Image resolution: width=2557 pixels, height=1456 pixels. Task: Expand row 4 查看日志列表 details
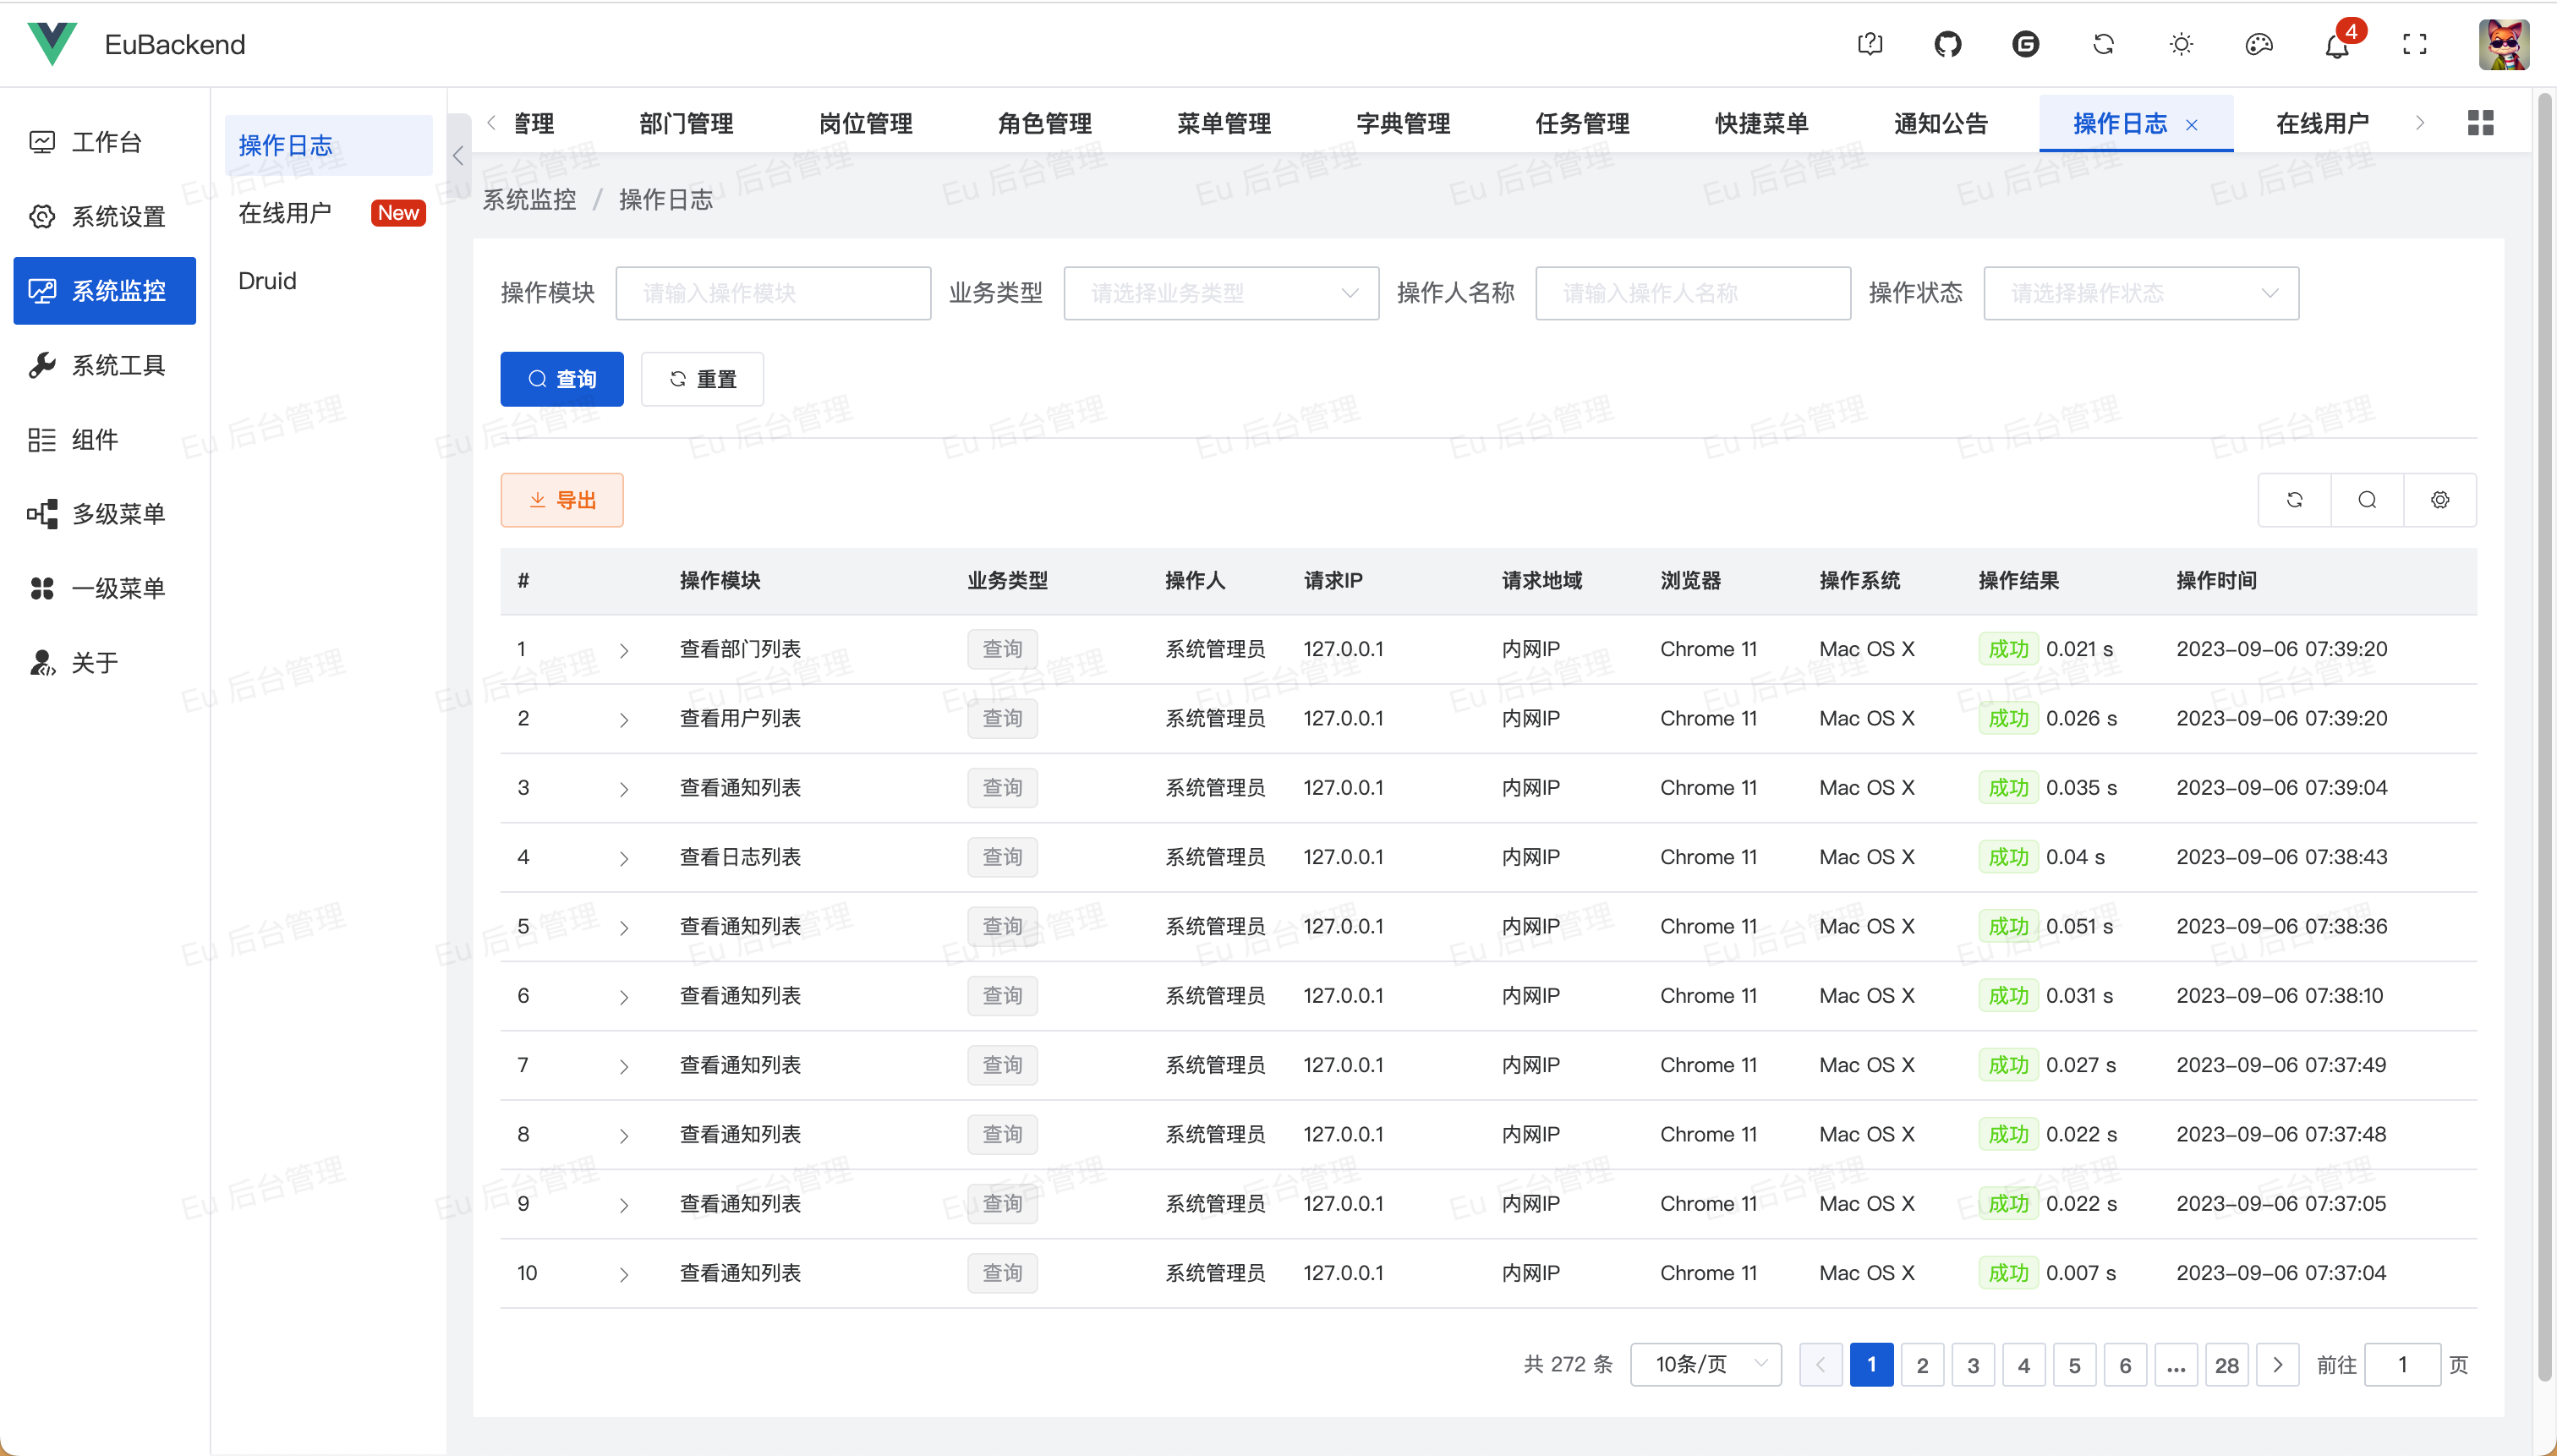[x=624, y=859]
